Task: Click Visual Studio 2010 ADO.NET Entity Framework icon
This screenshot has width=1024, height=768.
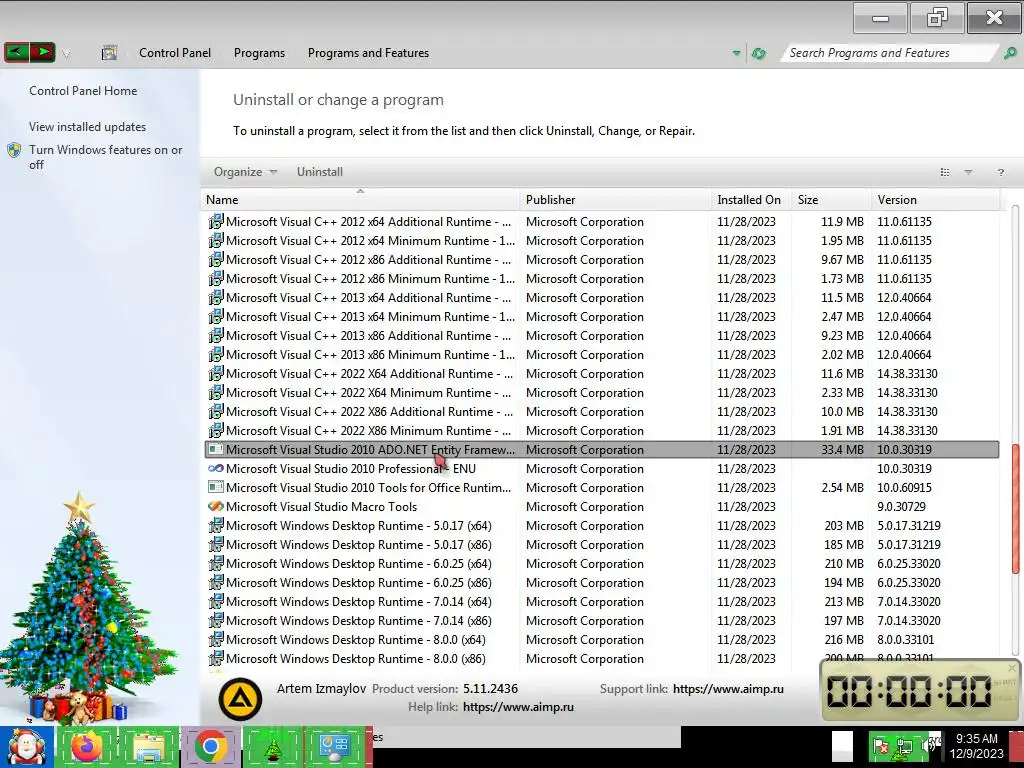Action: click(216, 449)
